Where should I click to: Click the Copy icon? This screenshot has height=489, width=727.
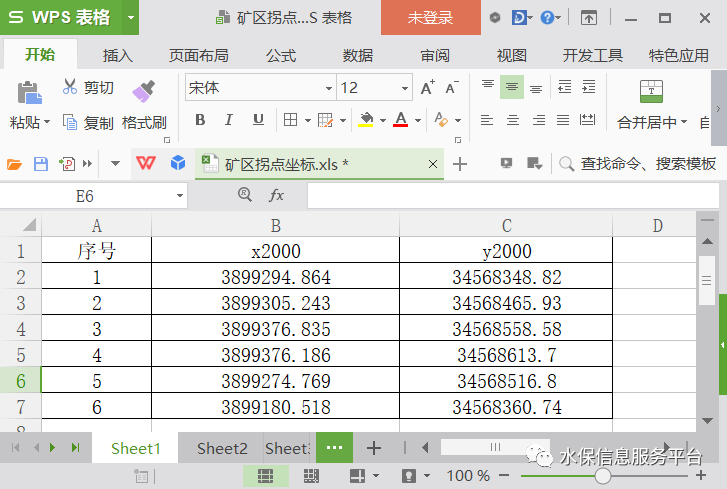pos(70,122)
